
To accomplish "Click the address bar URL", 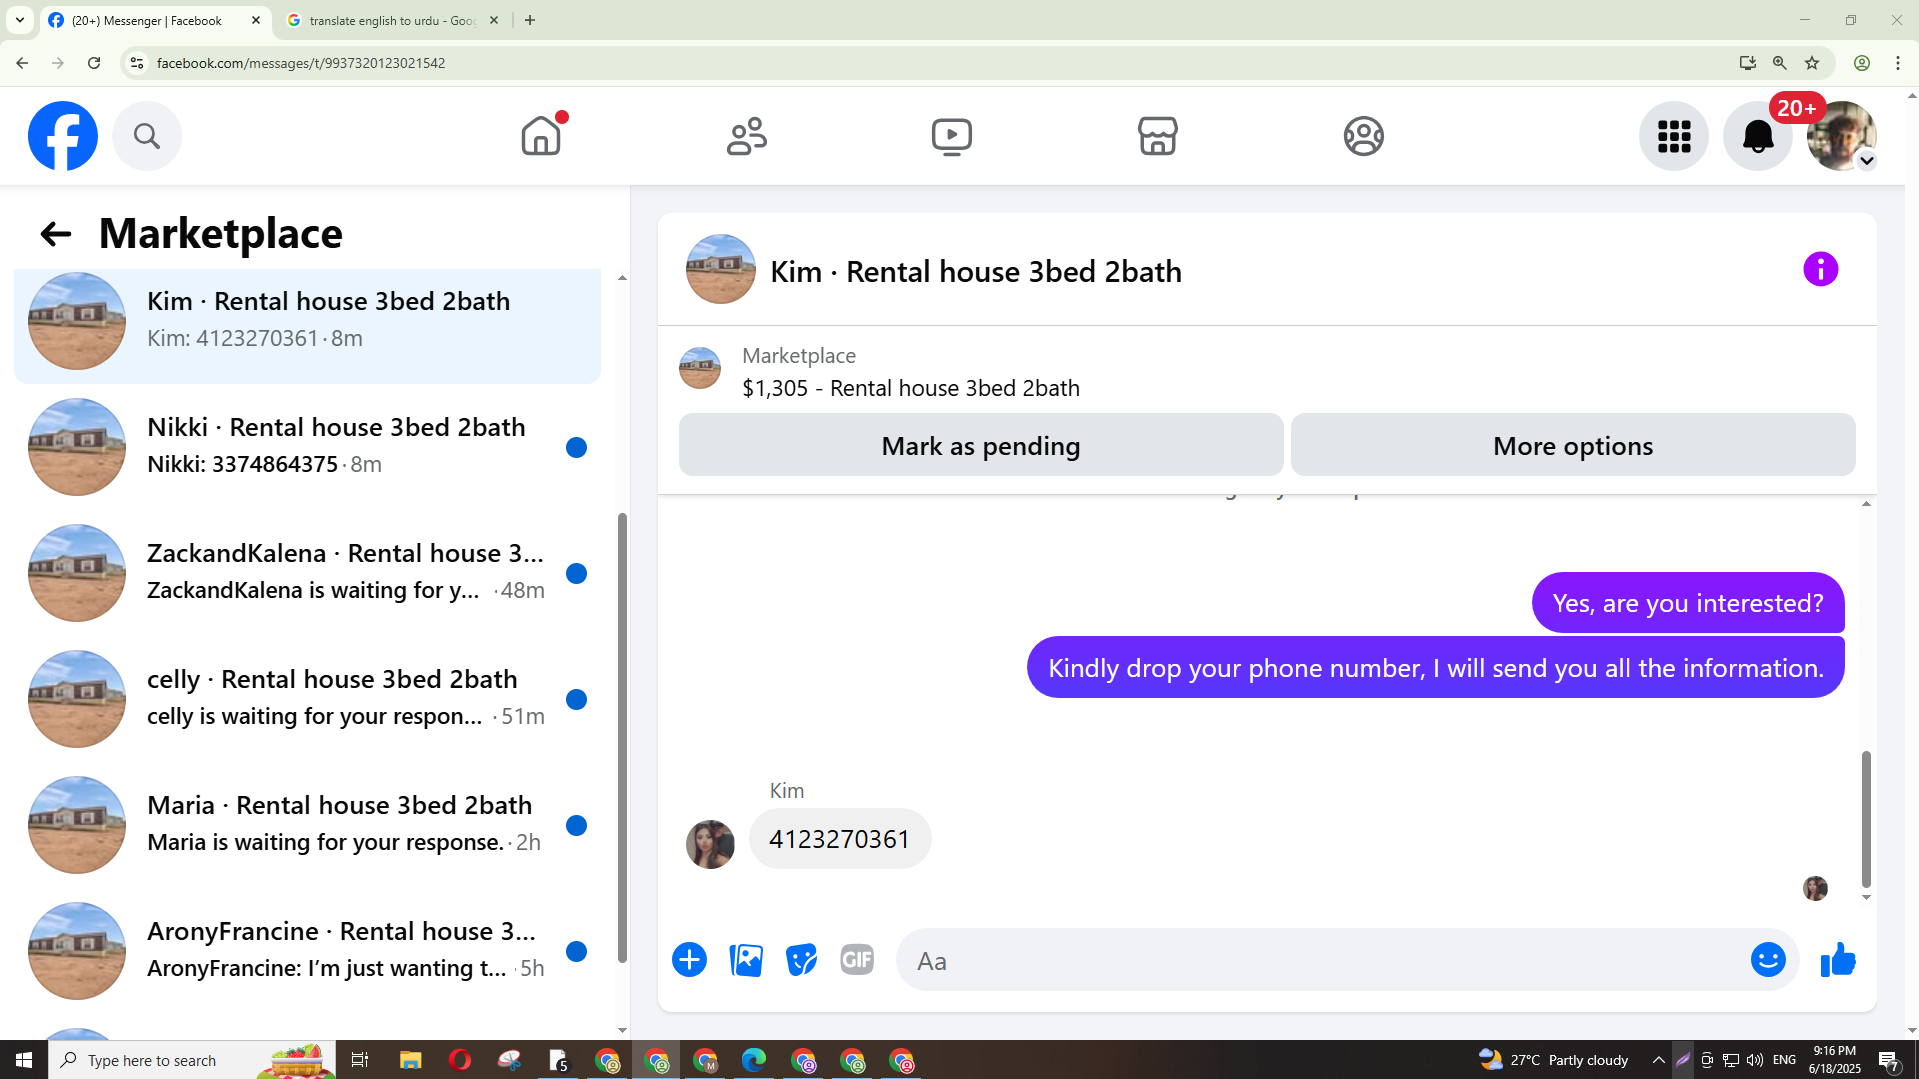I will 301,63.
